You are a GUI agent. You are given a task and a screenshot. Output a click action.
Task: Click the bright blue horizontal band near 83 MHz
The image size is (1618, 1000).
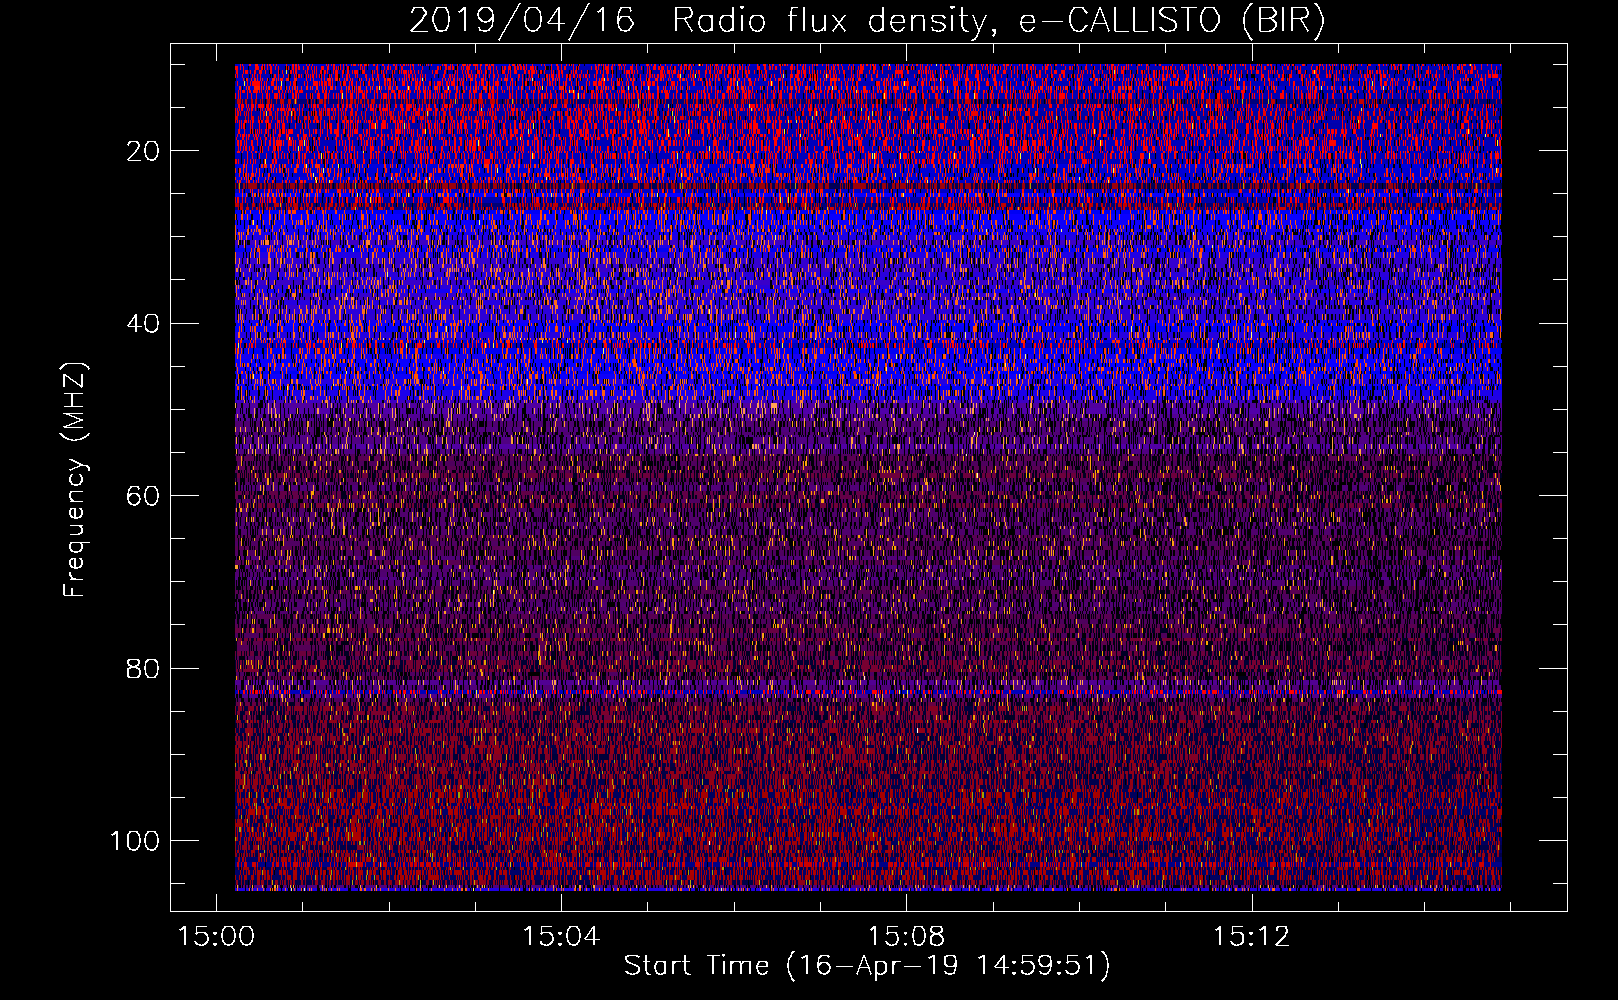[868, 691]
